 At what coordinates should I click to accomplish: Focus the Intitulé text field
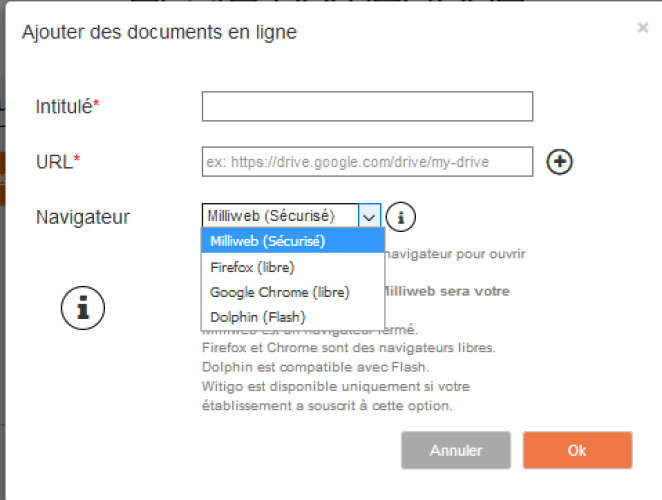click(367, 106)
